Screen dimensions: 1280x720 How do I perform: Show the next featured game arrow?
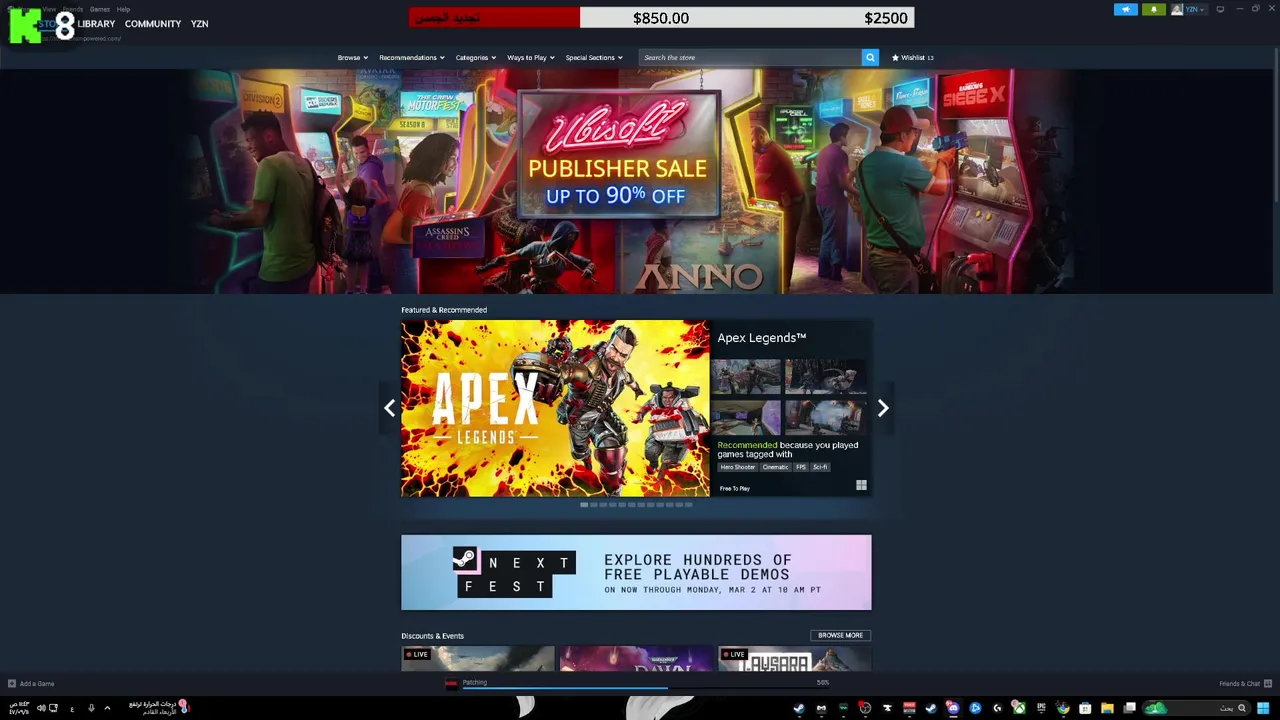coord(883,408)
